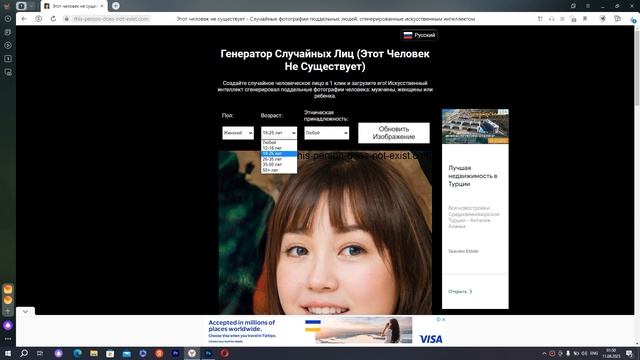The image size is (640, 360).
Task: Collapse bottom ad with chevron tab
Action: coord(25,311)
